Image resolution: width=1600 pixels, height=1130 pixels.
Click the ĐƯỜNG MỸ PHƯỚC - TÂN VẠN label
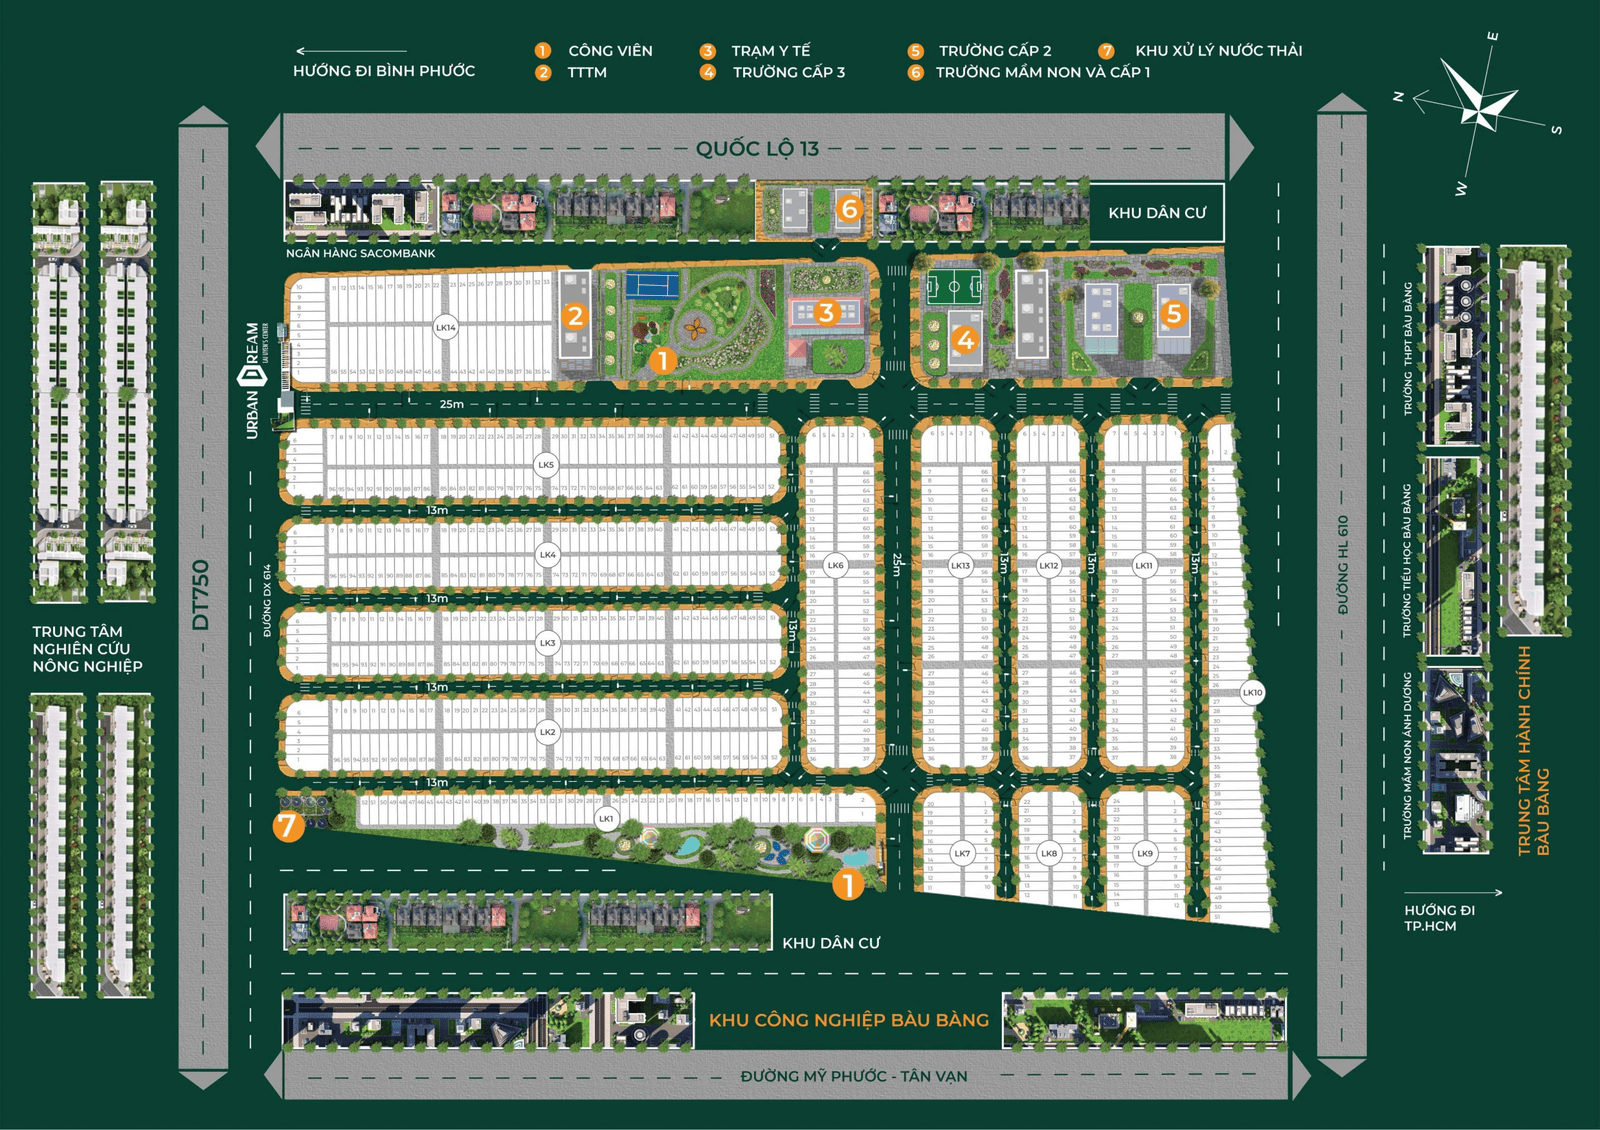(x=854, y=1077)
